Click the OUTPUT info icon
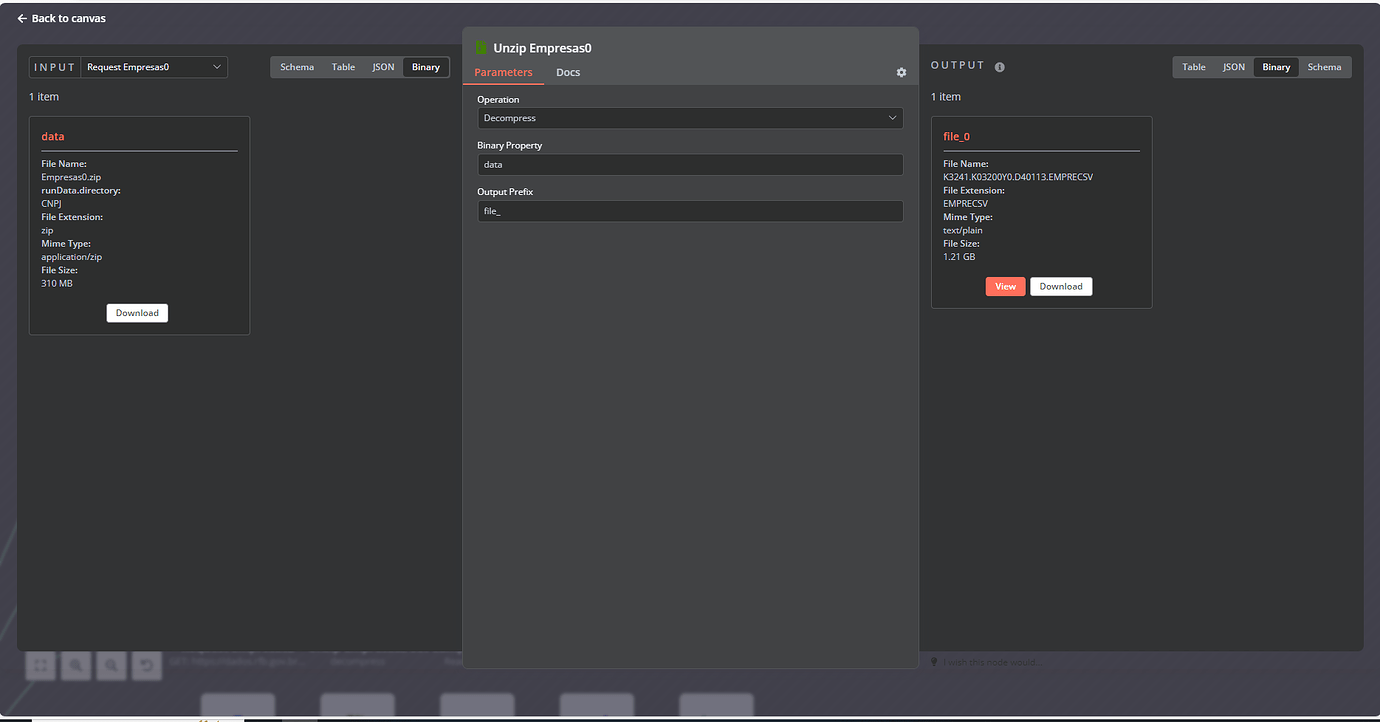The image size is (1380, 722). [x=1000, y=67]
